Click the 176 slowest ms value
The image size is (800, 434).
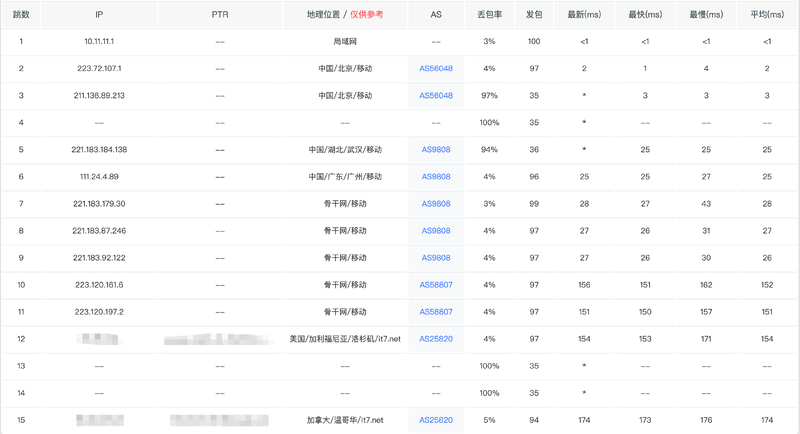706,420
